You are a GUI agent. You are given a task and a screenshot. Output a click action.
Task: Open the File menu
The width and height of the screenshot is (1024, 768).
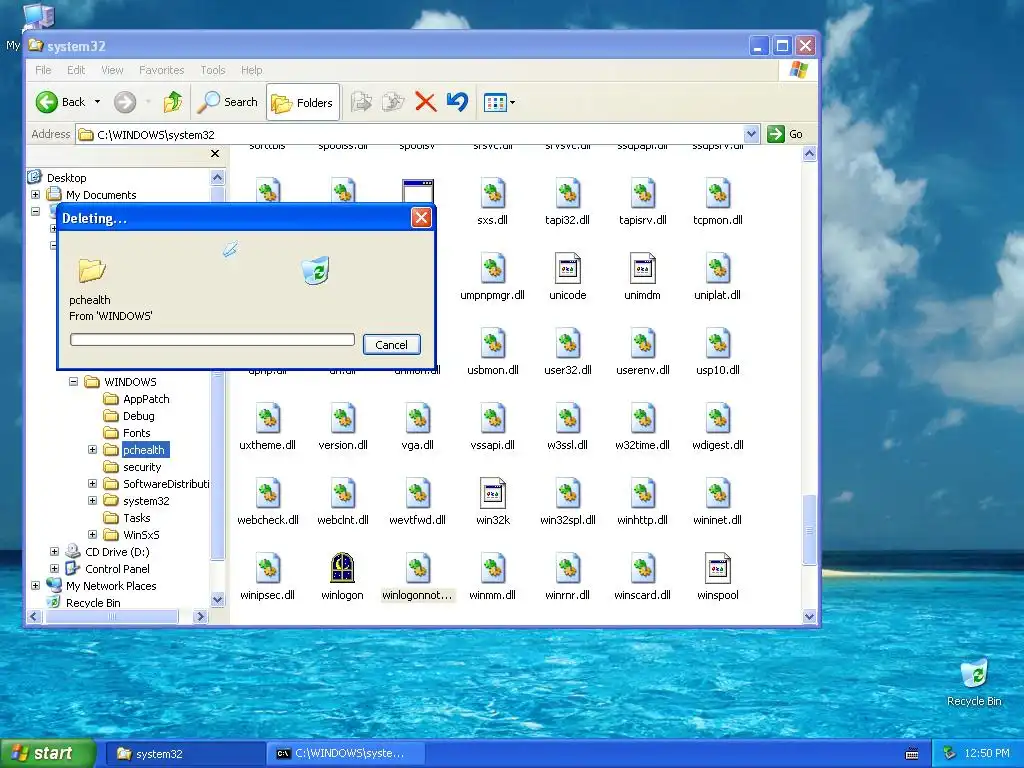coord(43,70)
